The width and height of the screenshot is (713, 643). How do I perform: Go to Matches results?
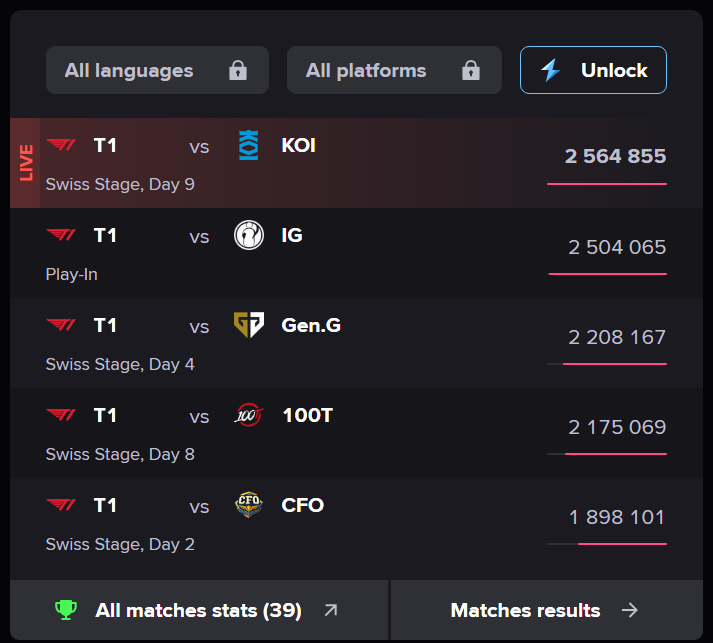(545, 610)
